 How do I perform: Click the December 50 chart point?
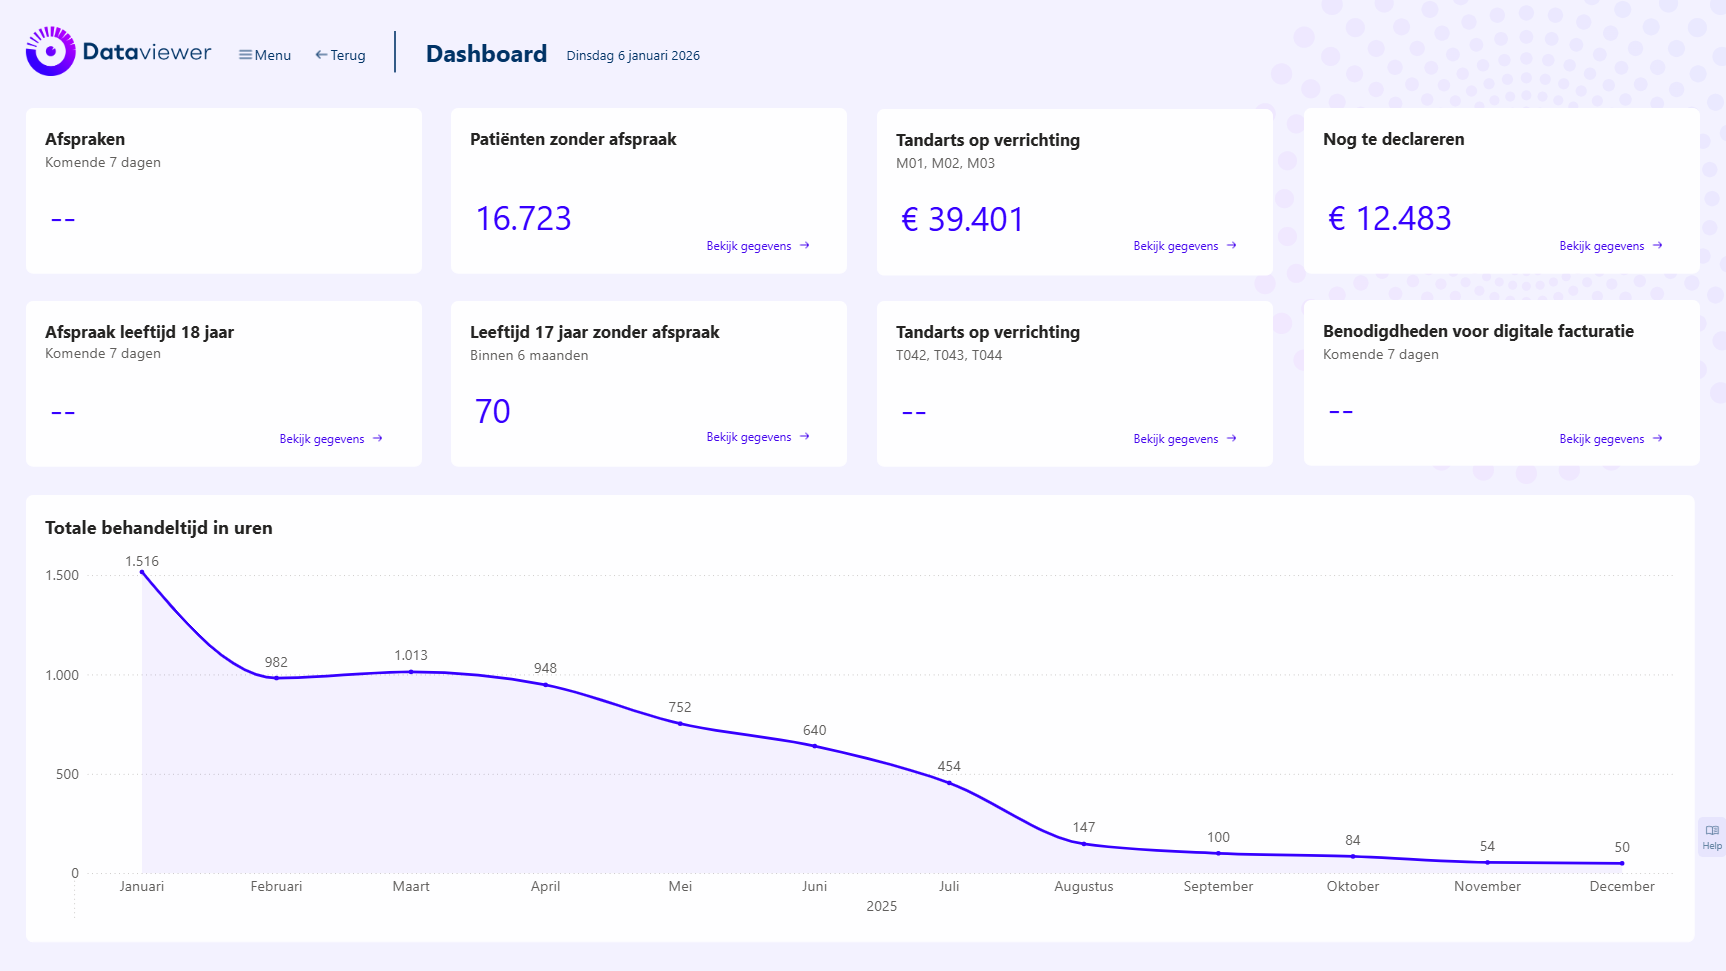tap(1621, 863)
